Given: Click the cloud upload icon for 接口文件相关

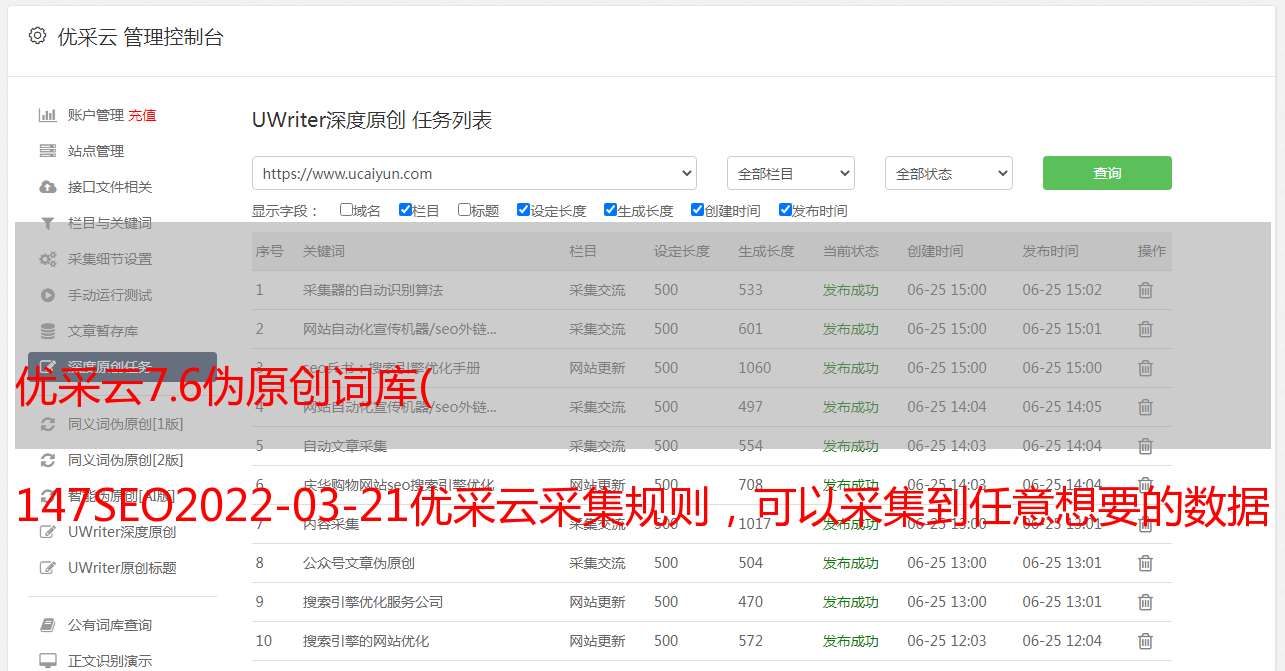Looking at the screenshot, I should (x=47, y=187).
